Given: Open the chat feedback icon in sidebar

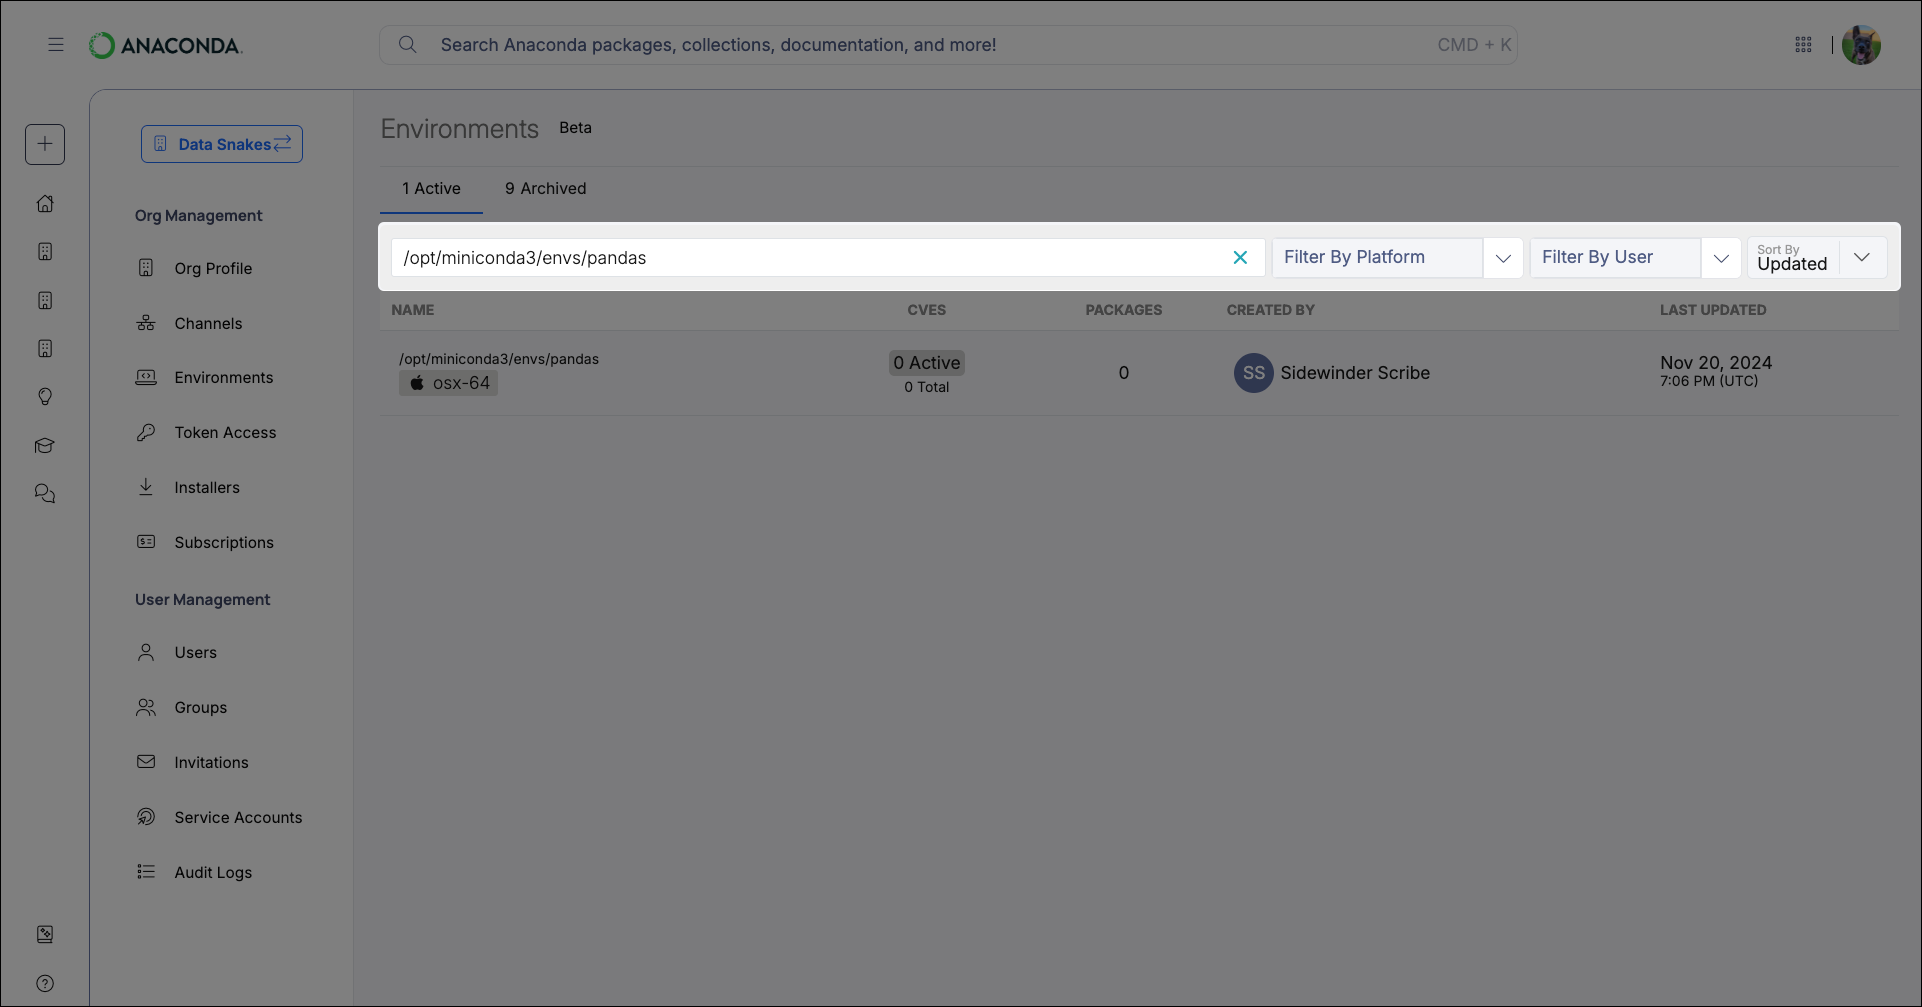Looking at the screenshot, I should click(45, 493).
